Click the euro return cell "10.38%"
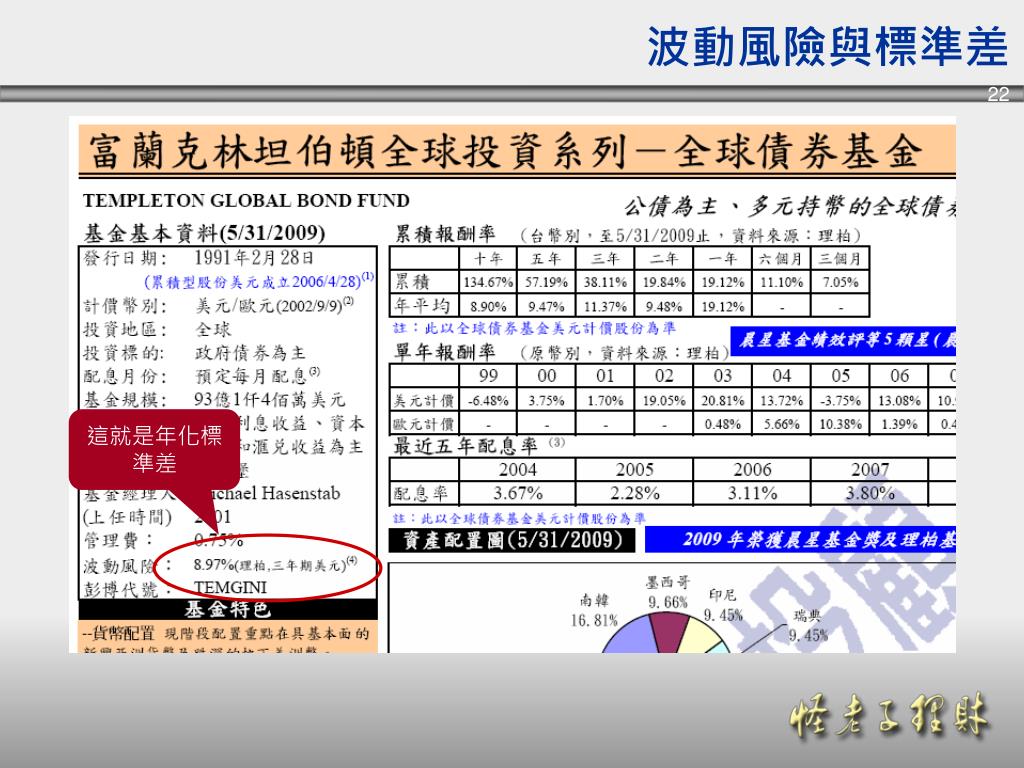 coord(840,424)
